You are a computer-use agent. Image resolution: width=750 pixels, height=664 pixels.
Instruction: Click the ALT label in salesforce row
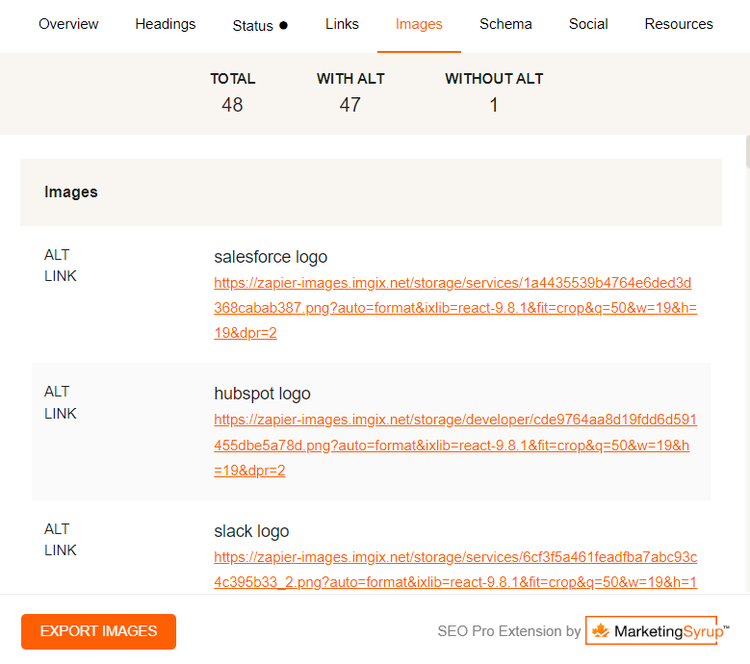coord(56,255)
